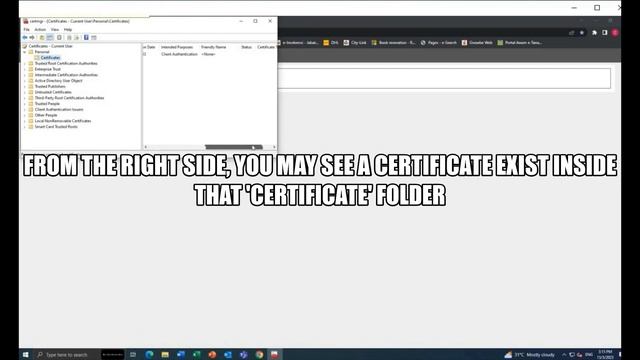Sort by the Status column header
Image resolution: width=640 pixels, height=360 pixels.
tap(247, 47)
